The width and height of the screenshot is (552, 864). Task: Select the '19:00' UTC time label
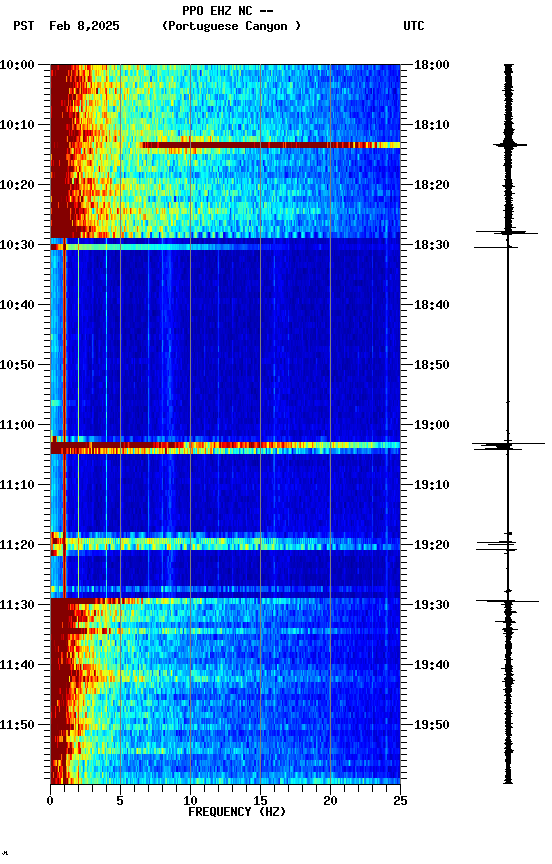coord(432,425)
